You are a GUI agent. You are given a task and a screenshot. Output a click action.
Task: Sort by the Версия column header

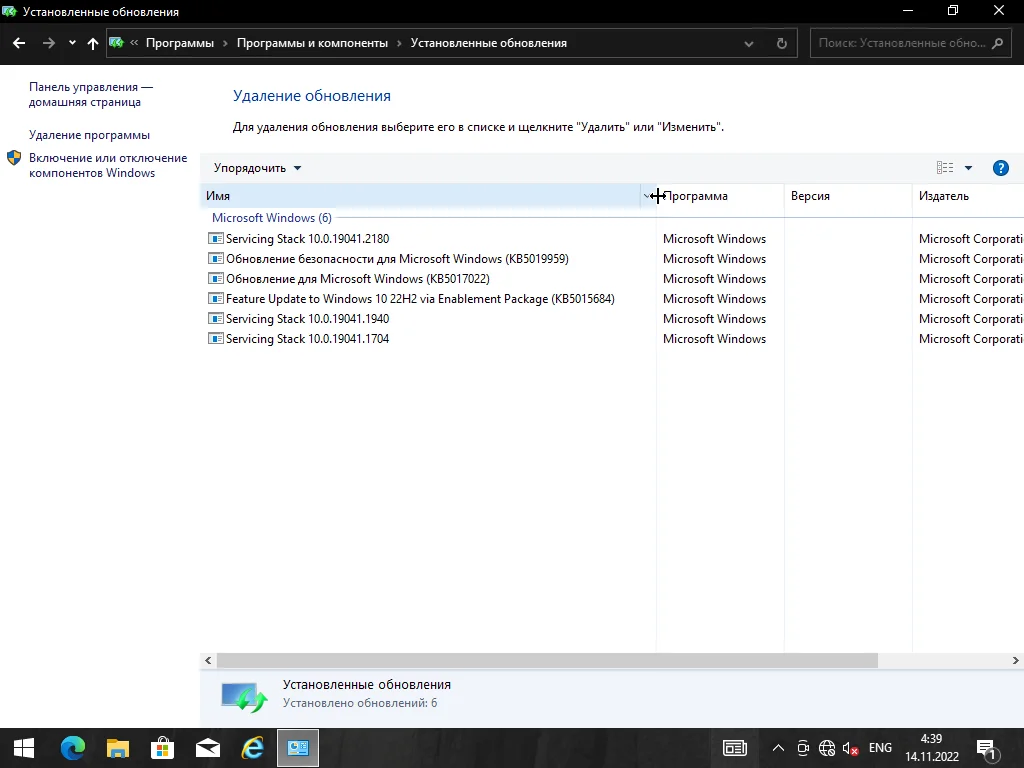coord(848,196)
